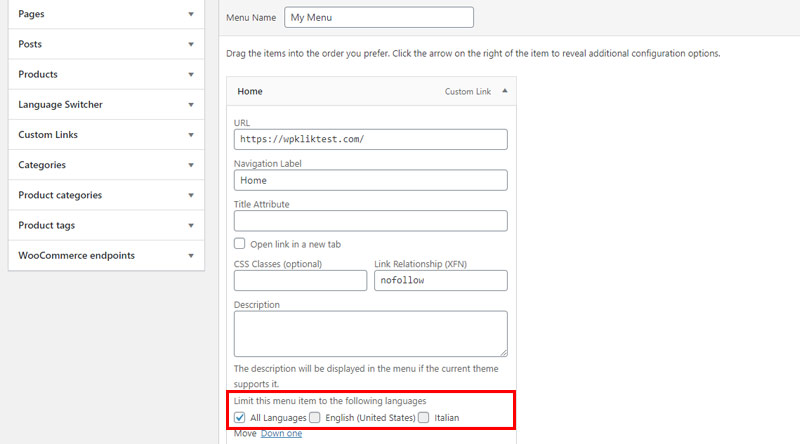The image size is (800, 444).
Task: Expand the Pages panel arrow
Action: point(191,14)
